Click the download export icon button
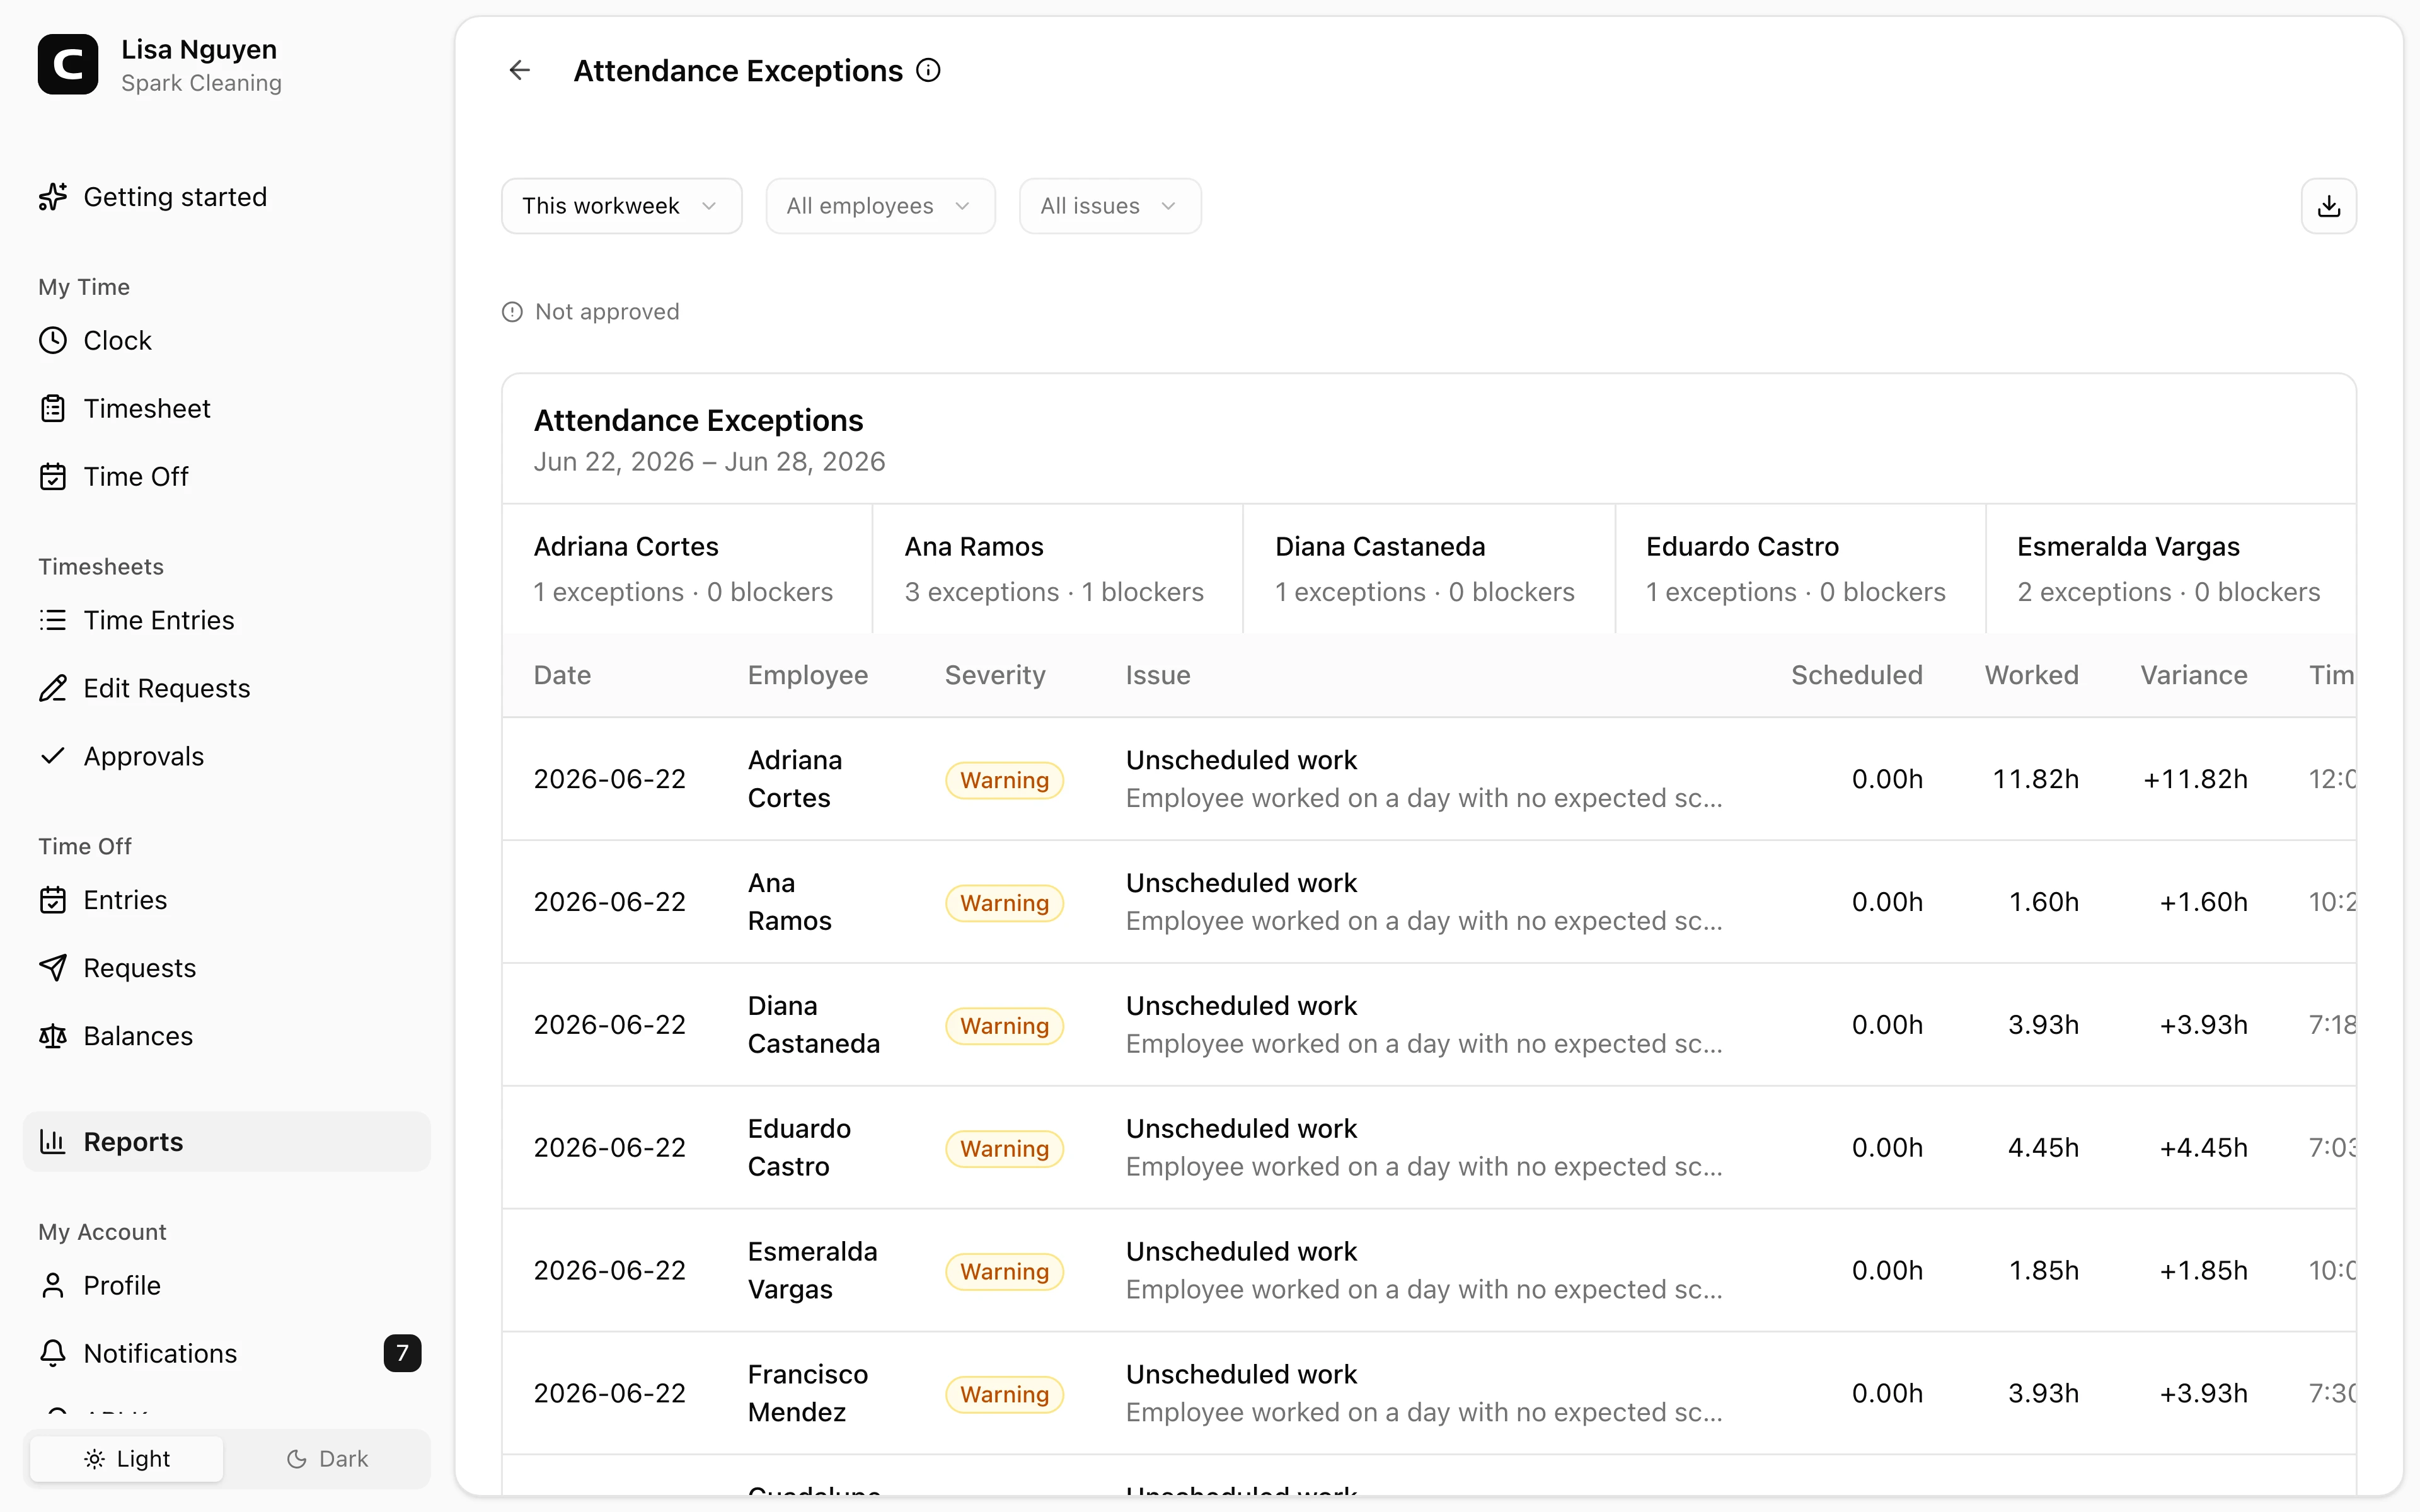The width and height of the screenshot is (2420, 1512). point(2328,206)
